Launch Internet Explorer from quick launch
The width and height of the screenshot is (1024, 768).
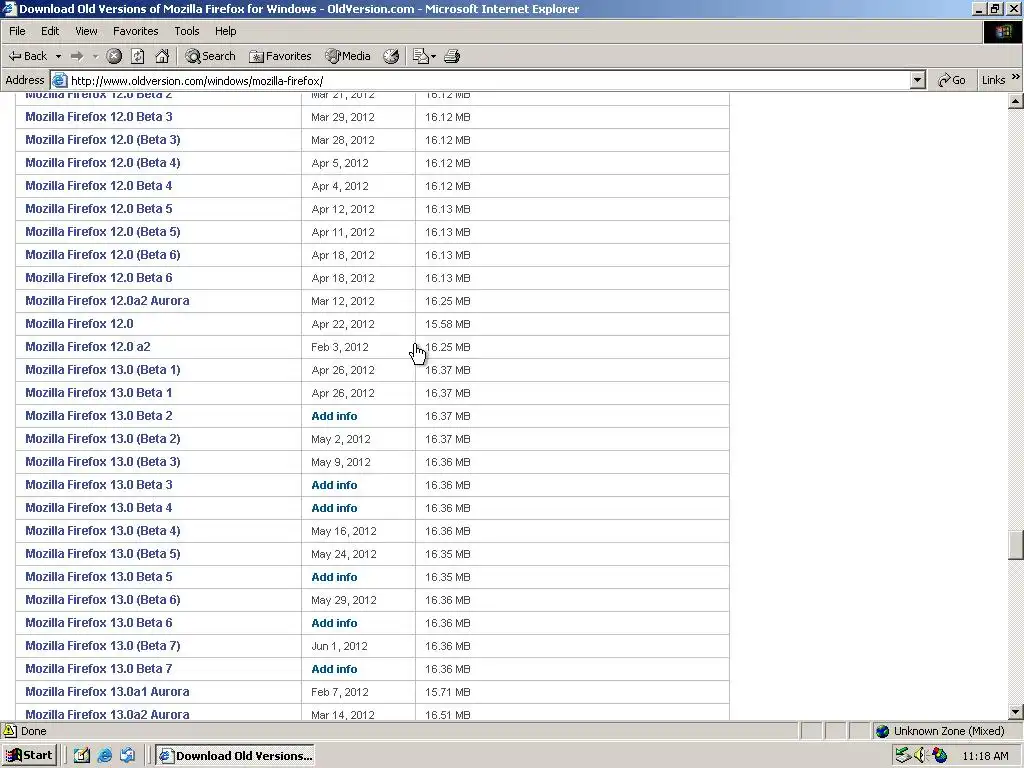[x=104, y=756]
